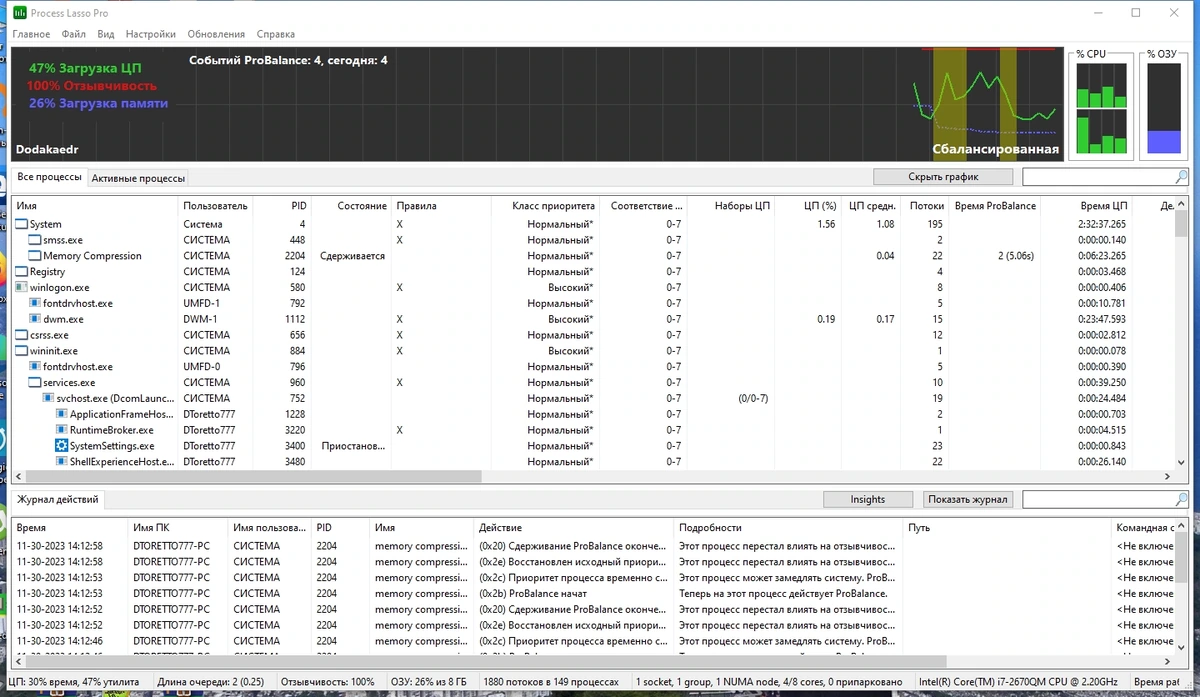
Task: Click log list vertical scrollbar up arrow
Action: [x=1182, y=527]
